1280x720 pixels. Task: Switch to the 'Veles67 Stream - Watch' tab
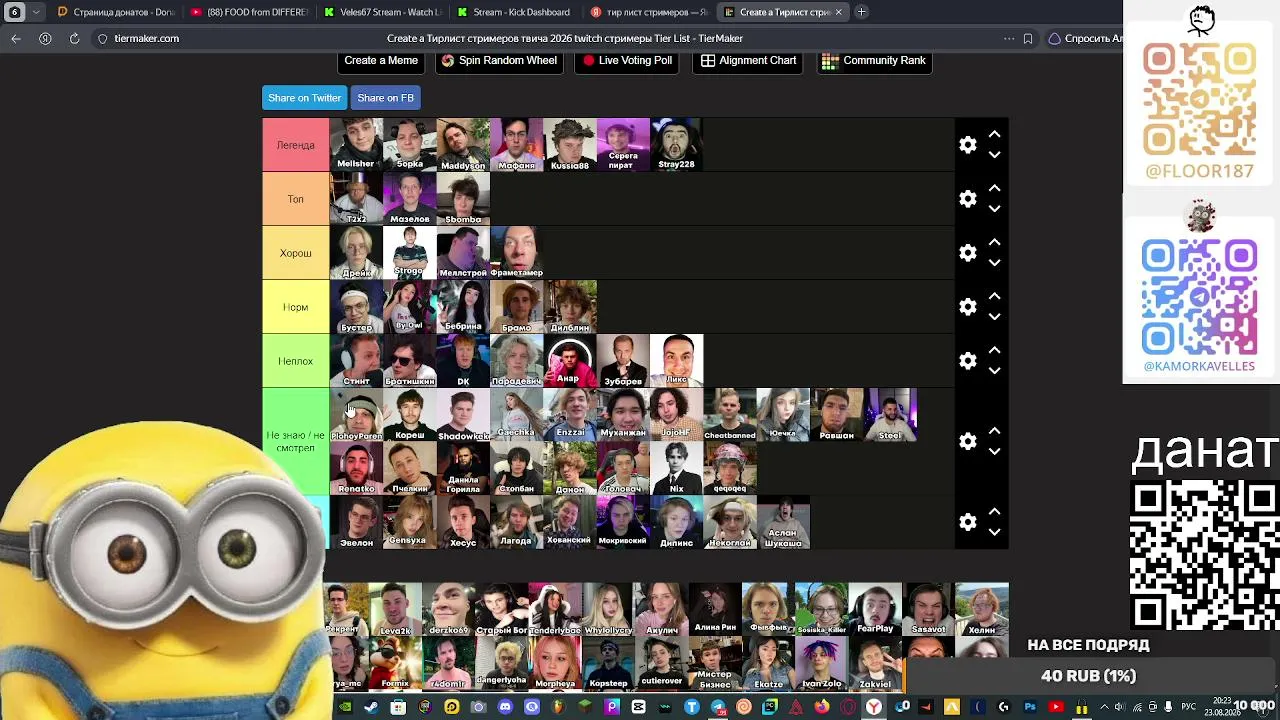382,12
